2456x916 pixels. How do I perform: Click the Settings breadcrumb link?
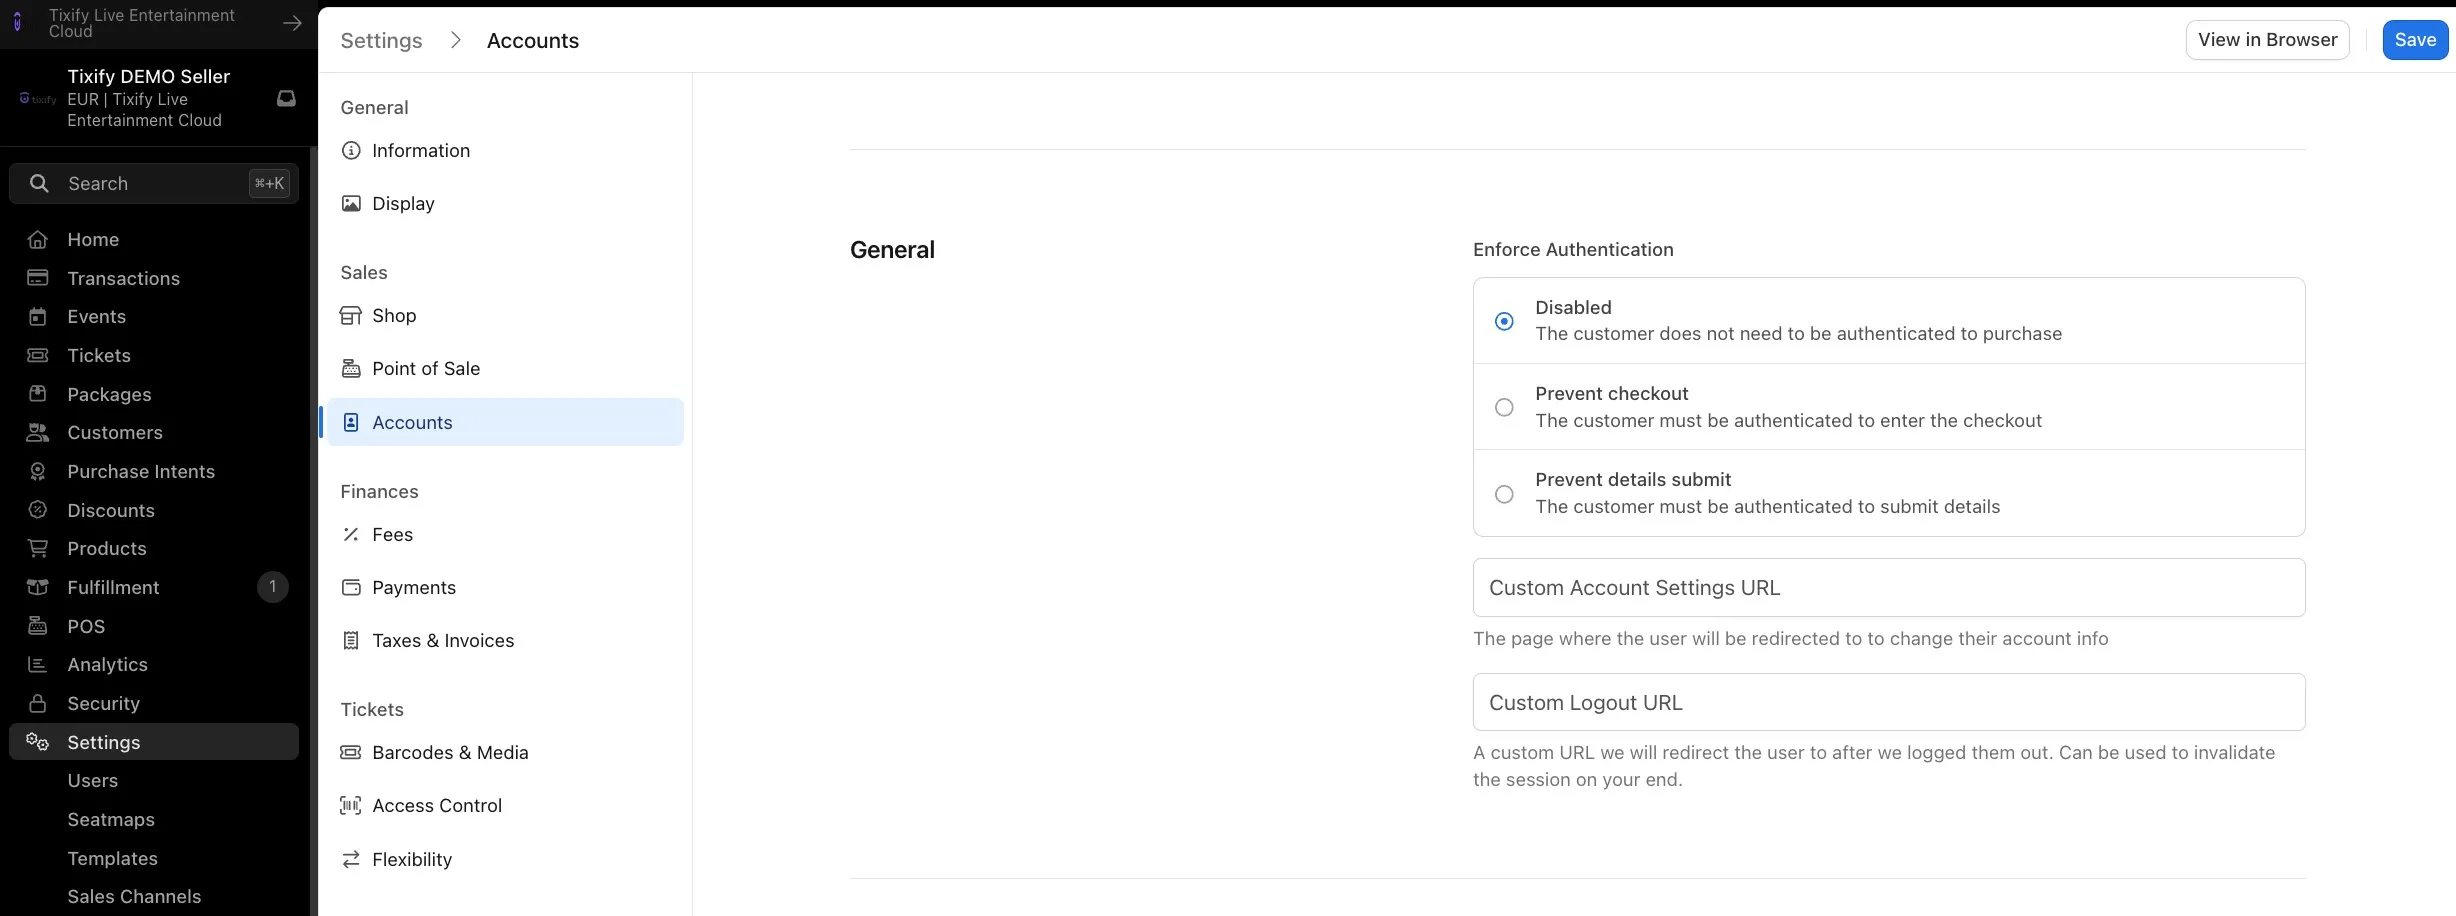tap(381, 40)
